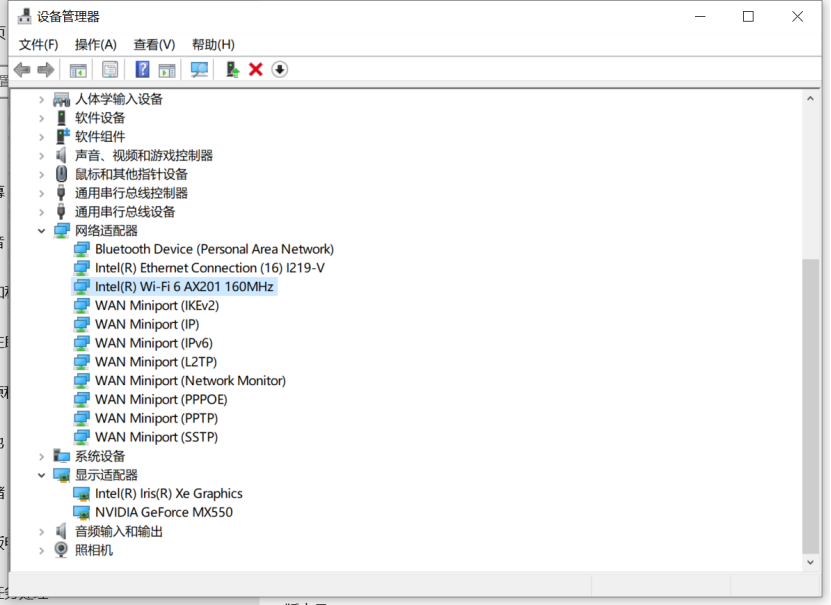The width and height of the screenshot is (831, 605).
Task: Expand the 软件组件 category
Action: click(x=41, y=137)
